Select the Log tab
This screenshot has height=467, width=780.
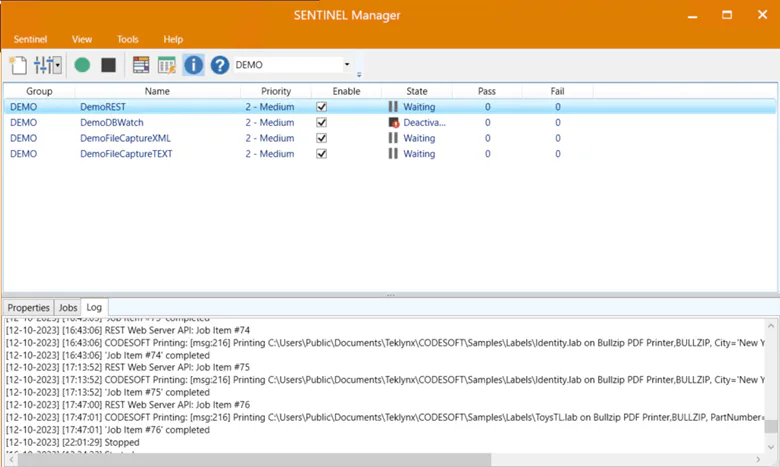click(94, 307)
